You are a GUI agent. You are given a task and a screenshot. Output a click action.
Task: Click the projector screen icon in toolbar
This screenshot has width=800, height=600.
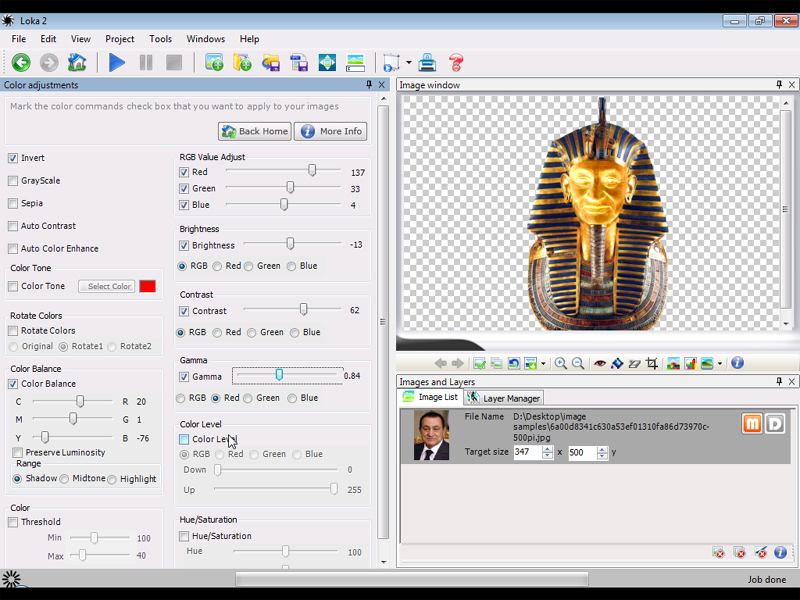(391, 63)
